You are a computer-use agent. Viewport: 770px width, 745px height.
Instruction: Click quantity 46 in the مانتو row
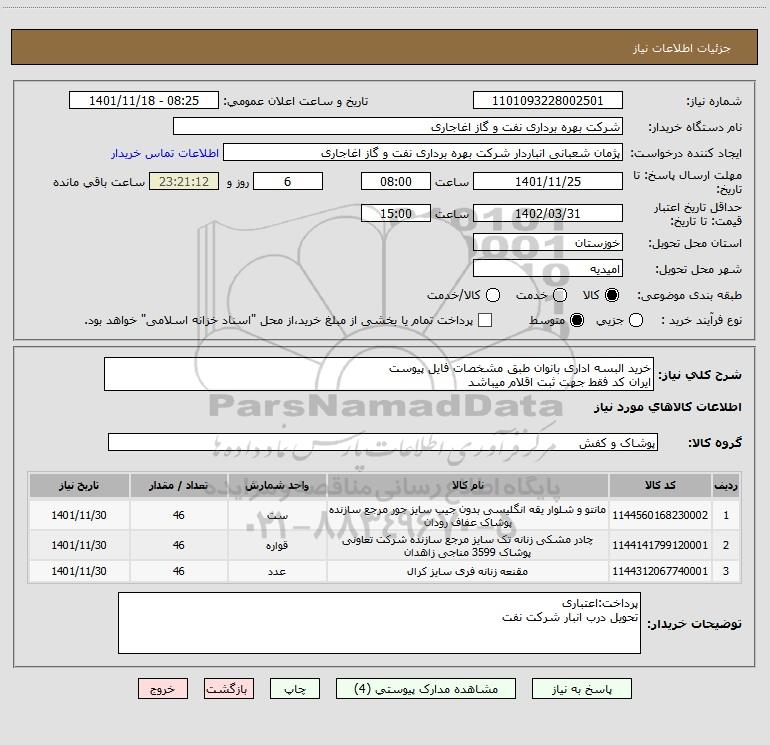tap(178, 515)
